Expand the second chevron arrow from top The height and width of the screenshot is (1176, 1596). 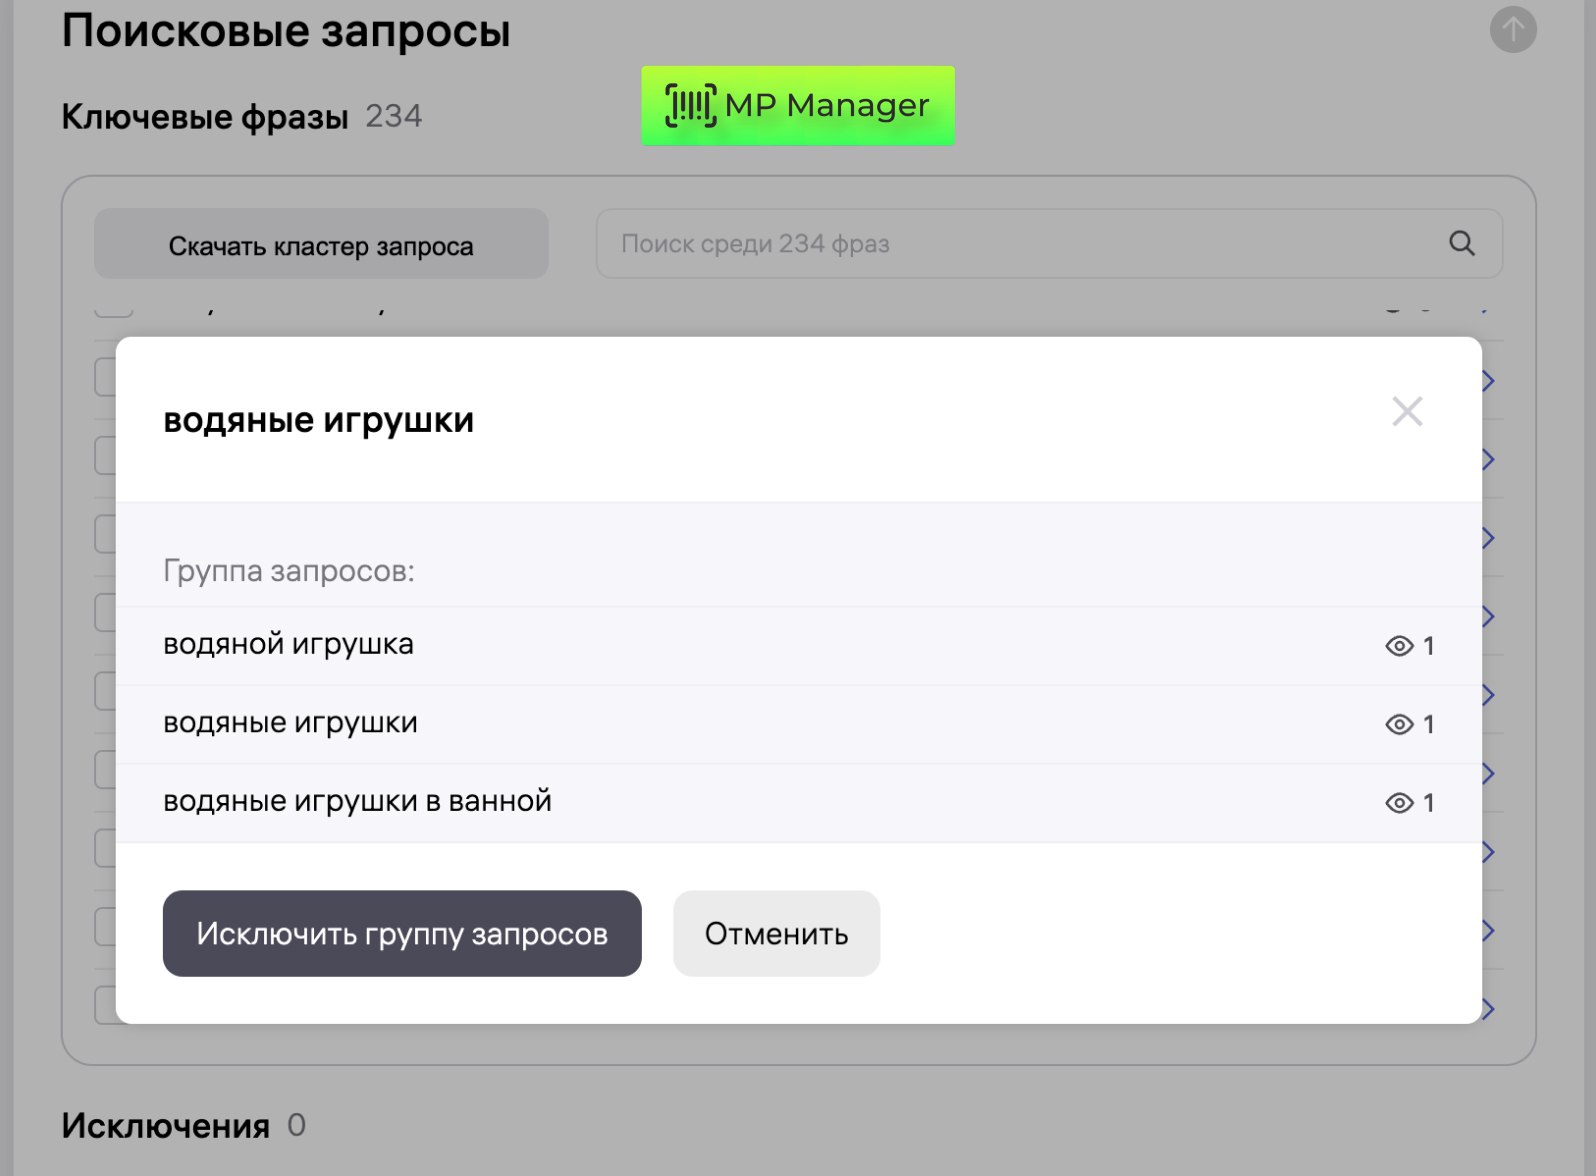[x=1488, y=460]
